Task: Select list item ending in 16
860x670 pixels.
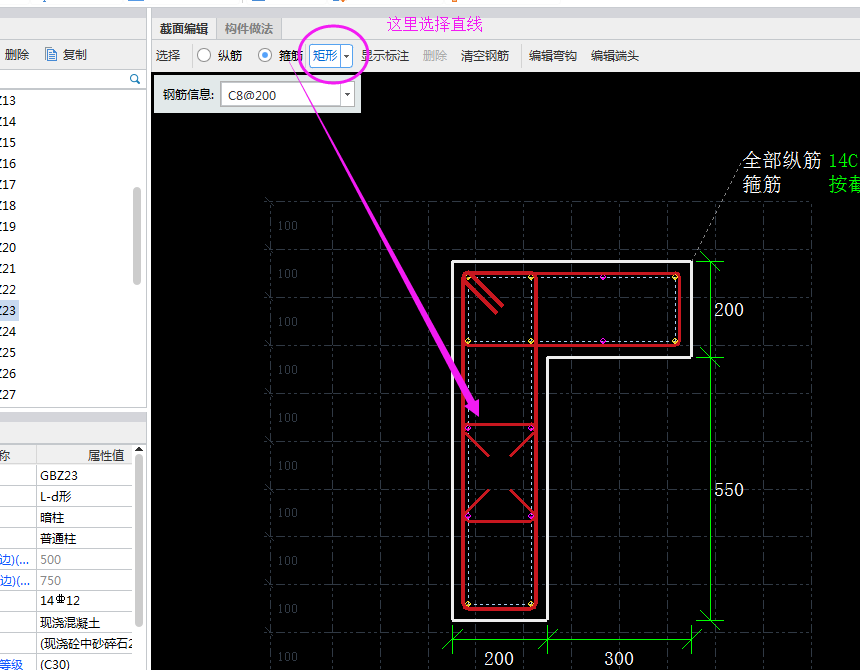Action: tap(8, 163)
